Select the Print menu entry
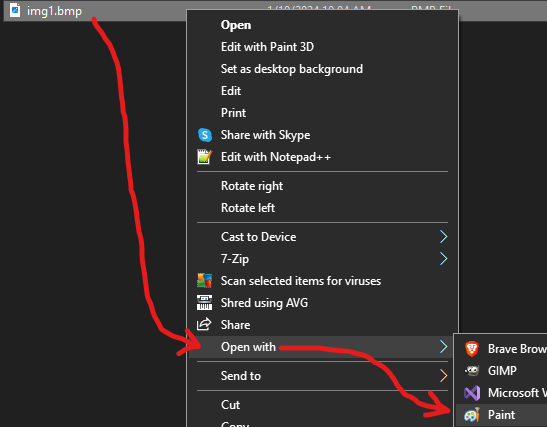Screen dimensions: 547x427 (x=233, y=113)
